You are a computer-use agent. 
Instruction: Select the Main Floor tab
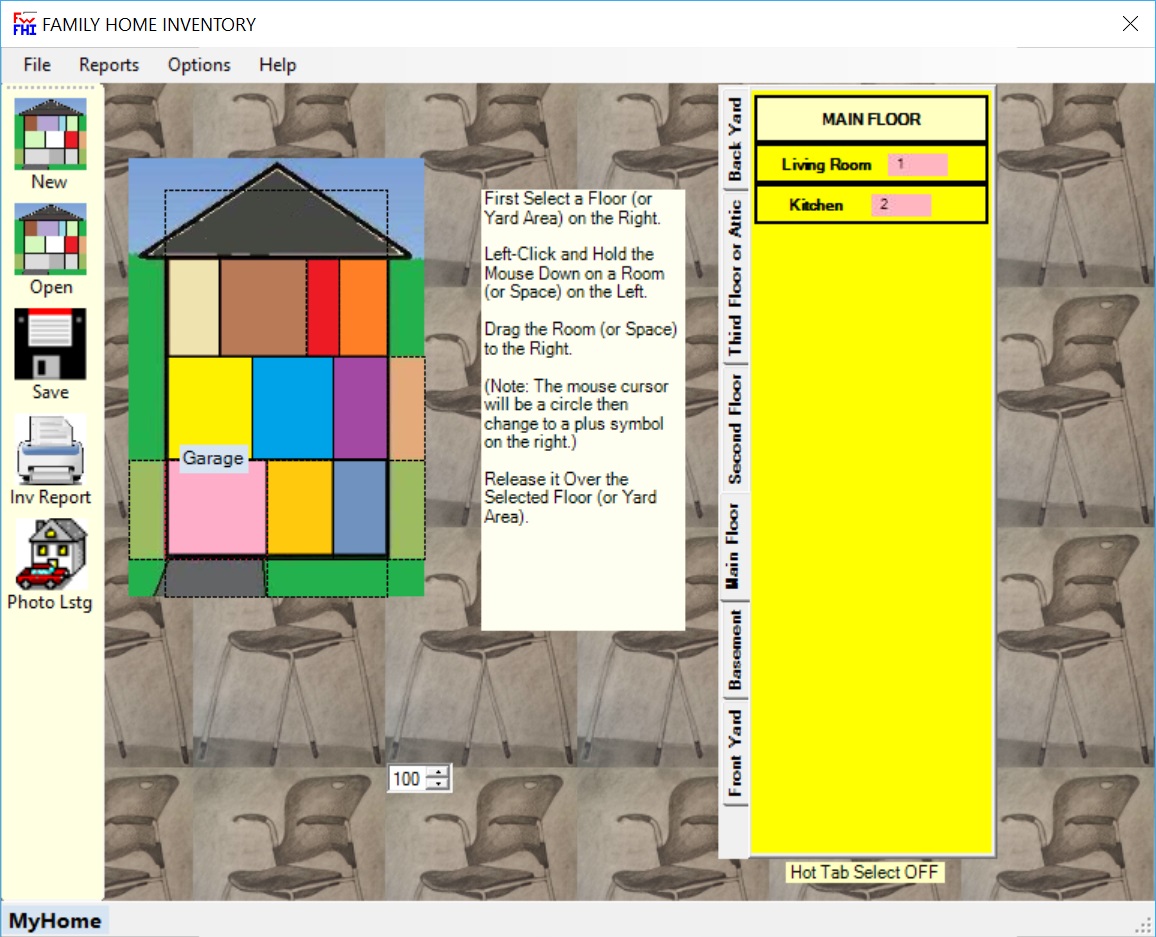(x=733, y=546)
